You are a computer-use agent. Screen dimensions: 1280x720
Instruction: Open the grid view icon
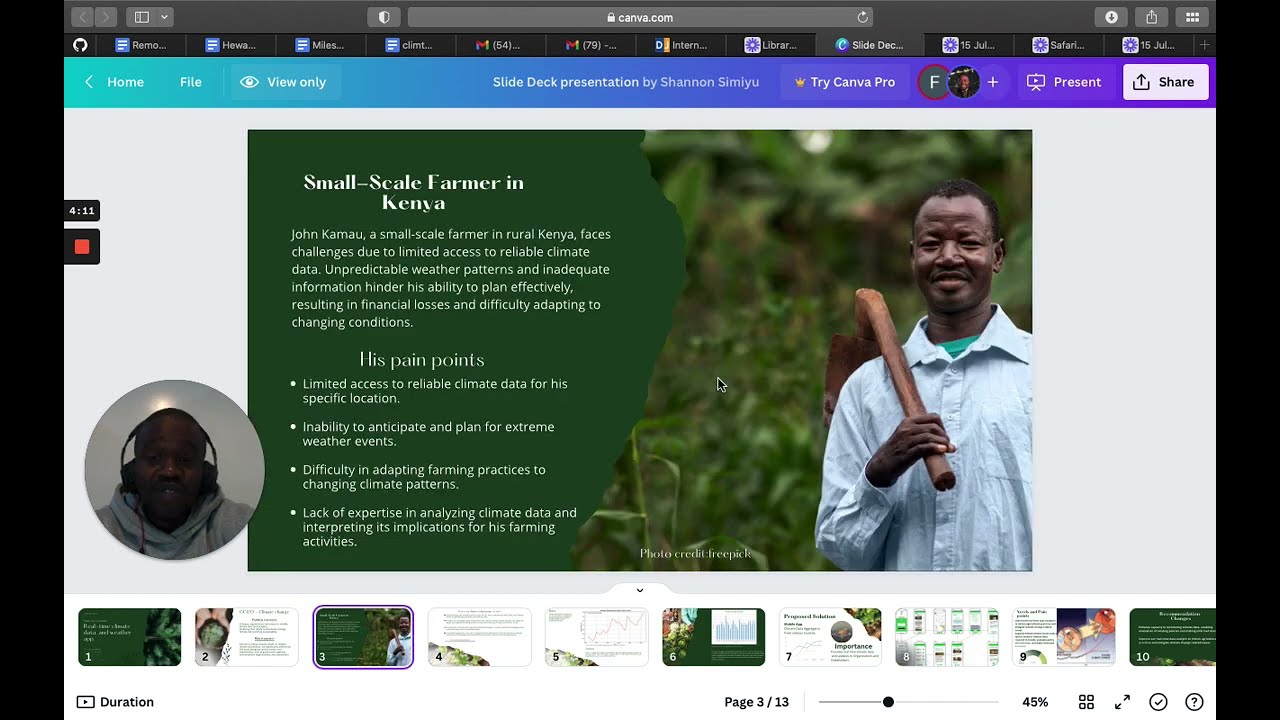(1086, 702)
